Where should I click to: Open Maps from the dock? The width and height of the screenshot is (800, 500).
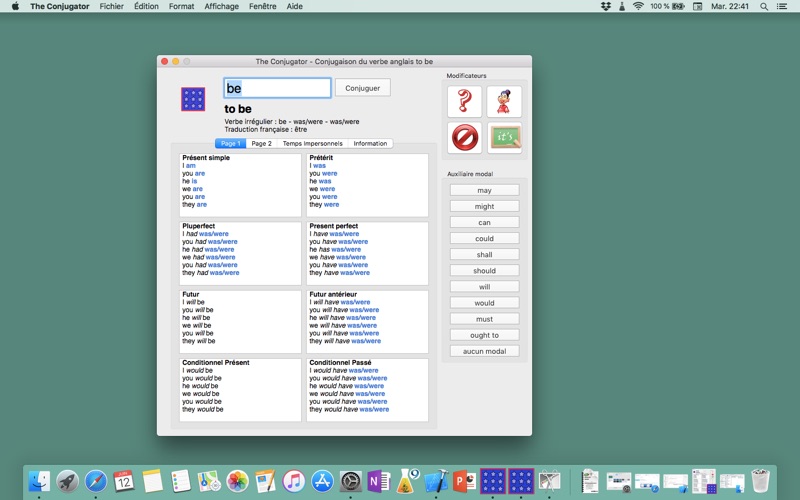[209, 481]
